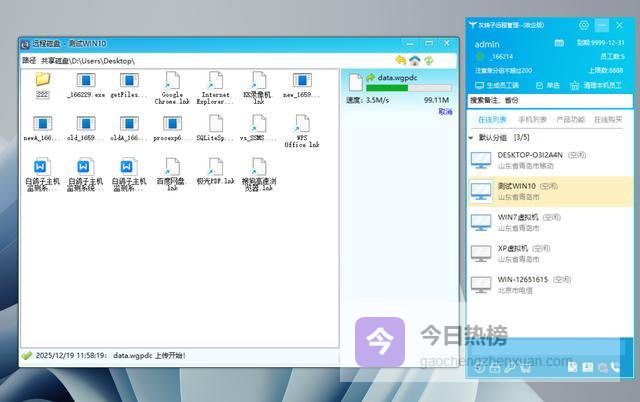The height and width of the screenshot is (402, 640).
Task: Switch to the 产品功能 tab
Action: point(570,119)
